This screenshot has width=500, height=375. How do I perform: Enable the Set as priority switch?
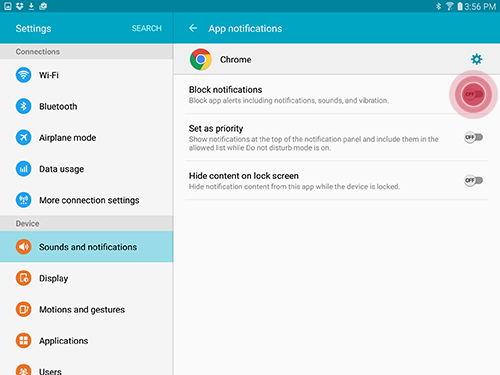click(474, 137)
